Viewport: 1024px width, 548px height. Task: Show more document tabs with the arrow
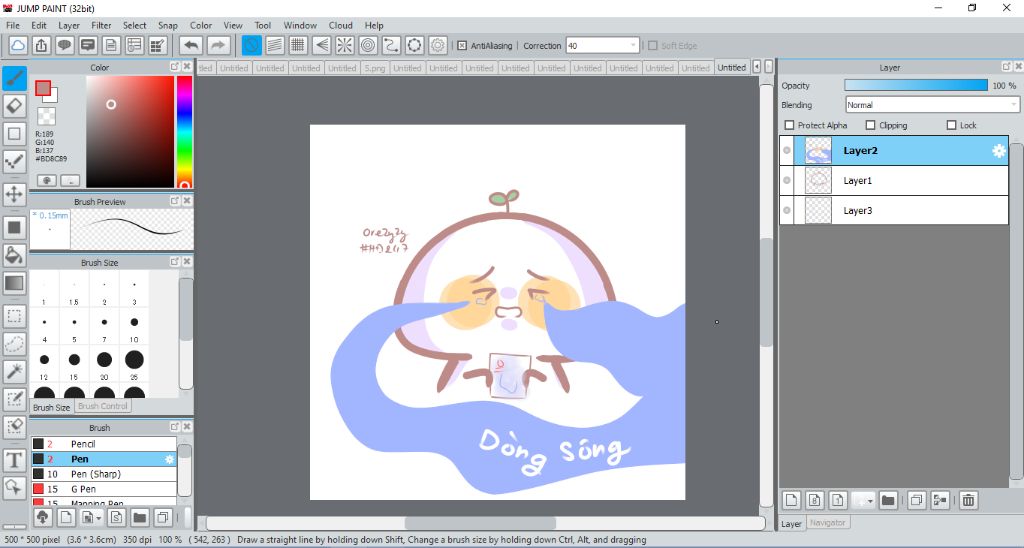click(756, 67)
